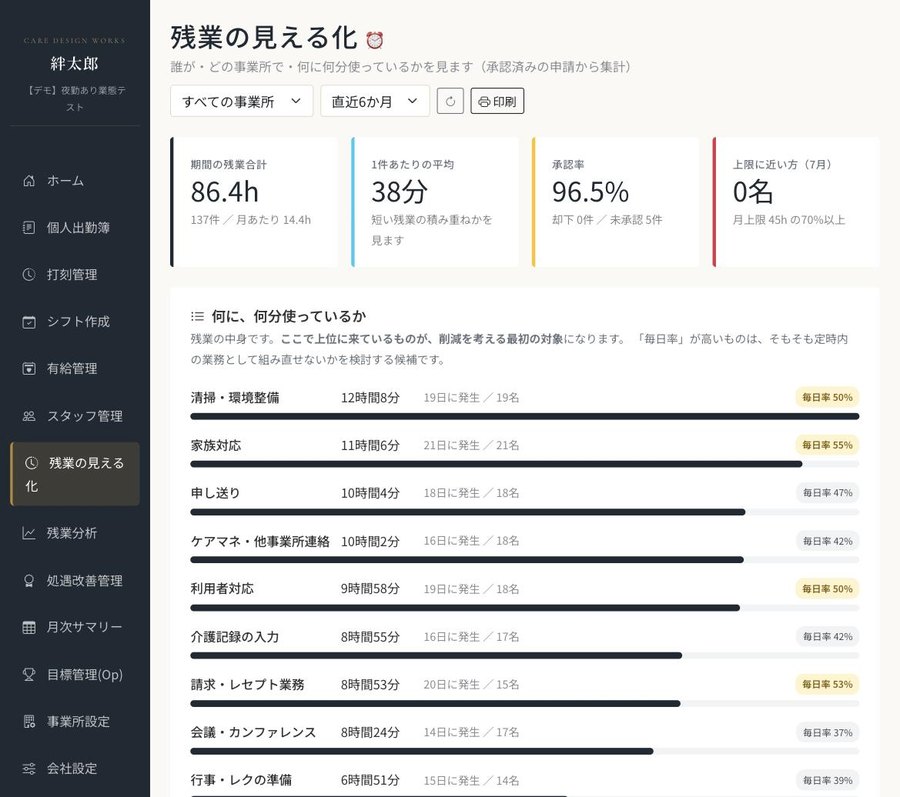
Task: Click the 家族対応 progress bar
Action: pos(525,464)
